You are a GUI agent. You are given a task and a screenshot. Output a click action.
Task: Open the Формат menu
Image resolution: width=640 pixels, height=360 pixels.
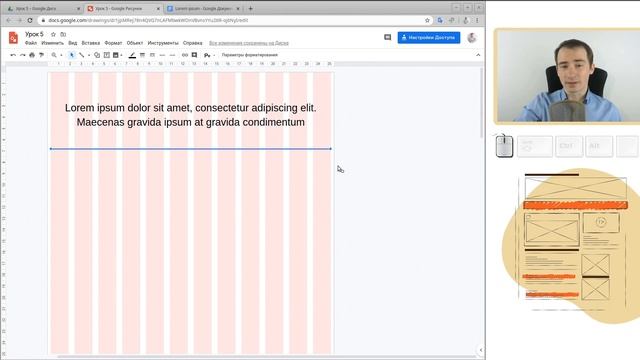[x=113, y=43]
